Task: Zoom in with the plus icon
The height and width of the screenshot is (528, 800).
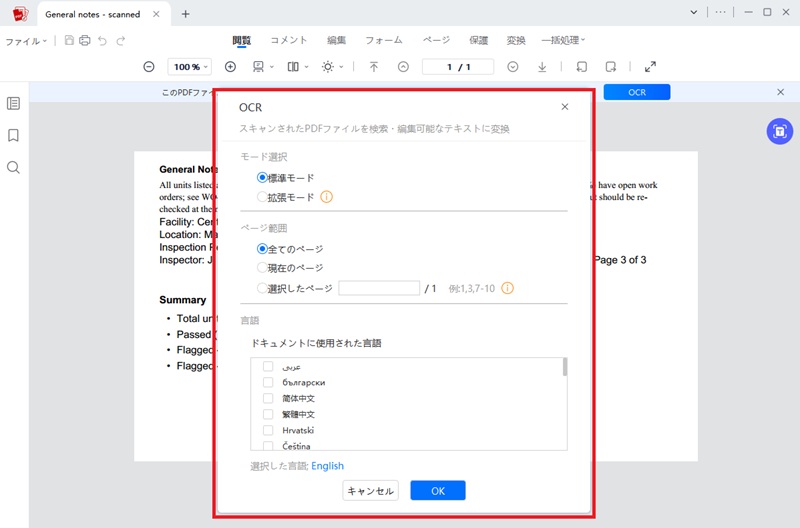Action: (230, 67)
